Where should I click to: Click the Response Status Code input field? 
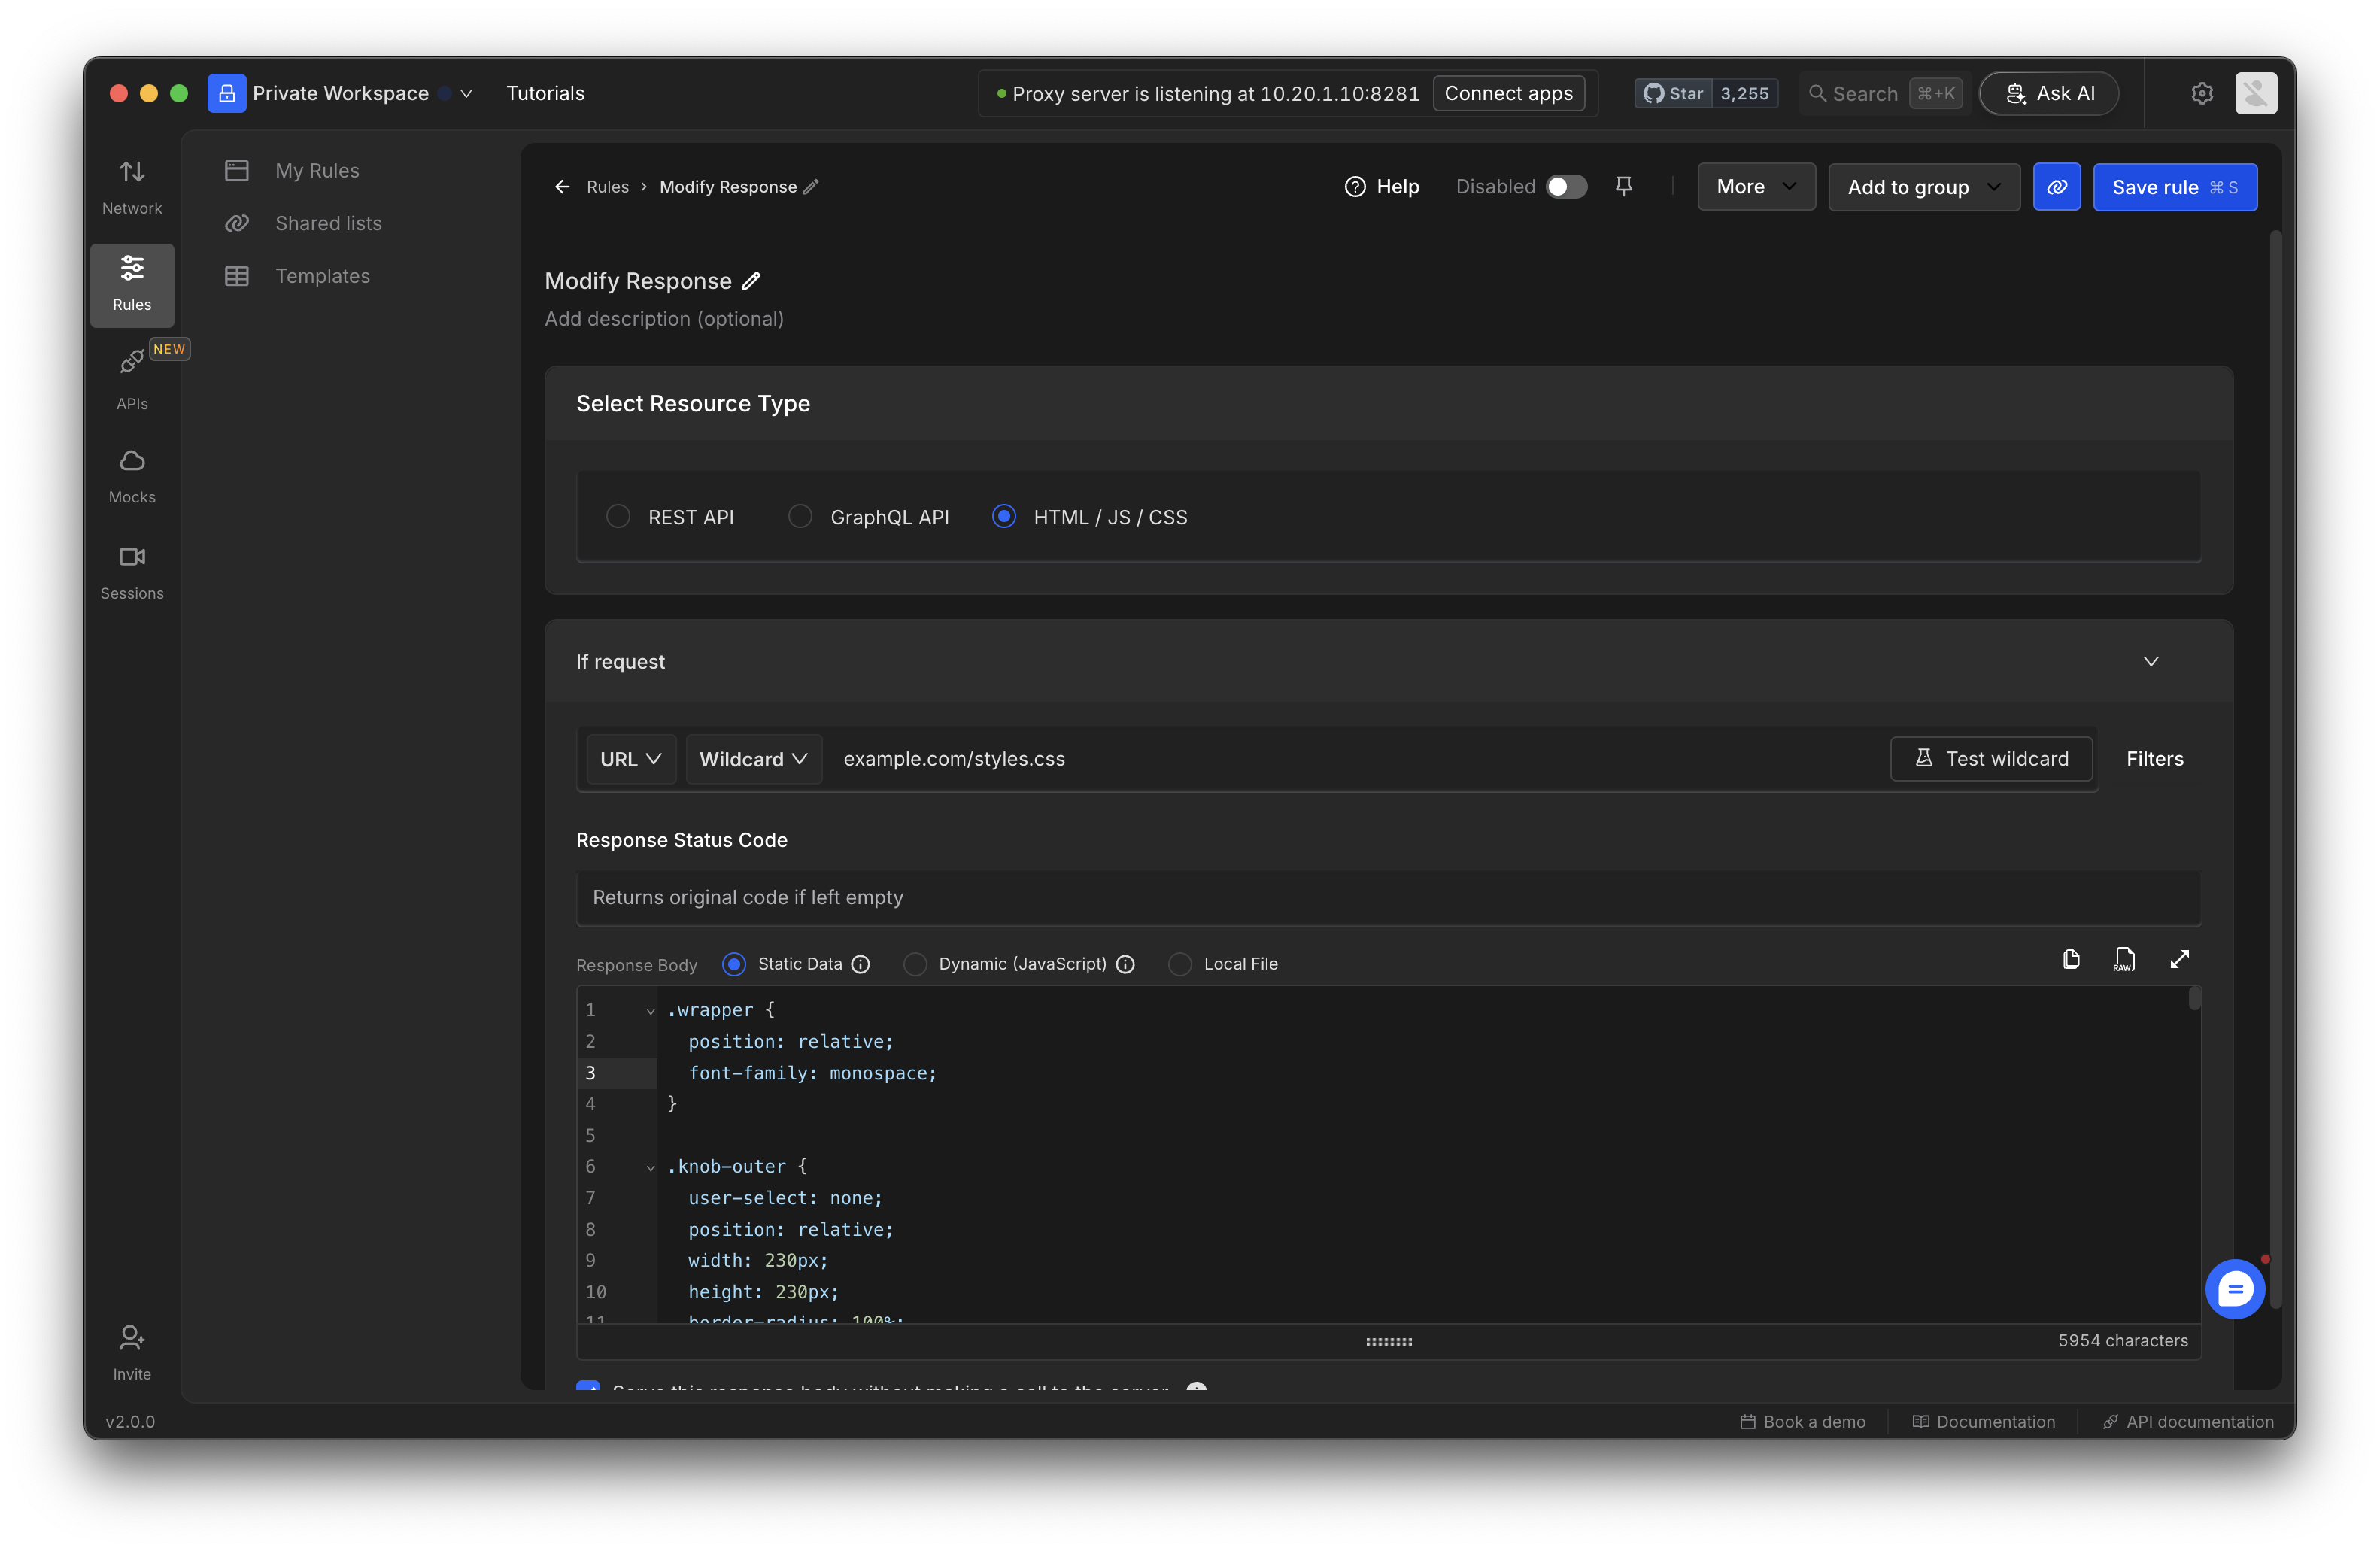pyautogui.click(x=1388, y=897)
